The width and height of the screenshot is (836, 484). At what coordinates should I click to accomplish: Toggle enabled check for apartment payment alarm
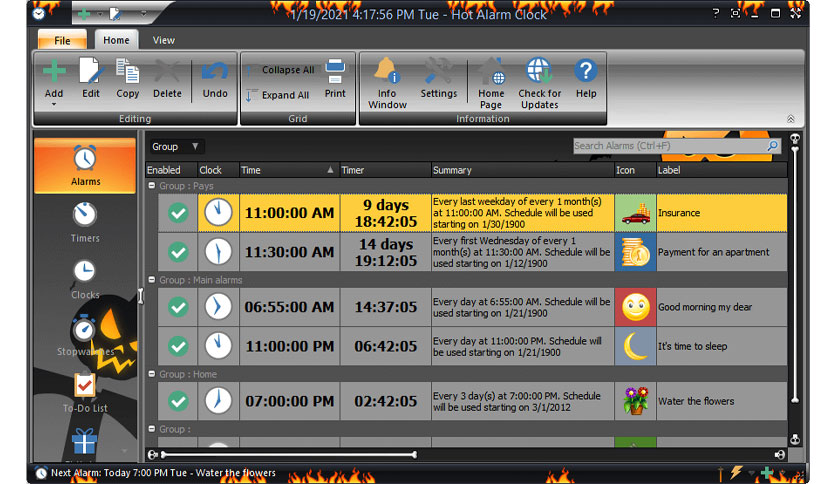178,252
